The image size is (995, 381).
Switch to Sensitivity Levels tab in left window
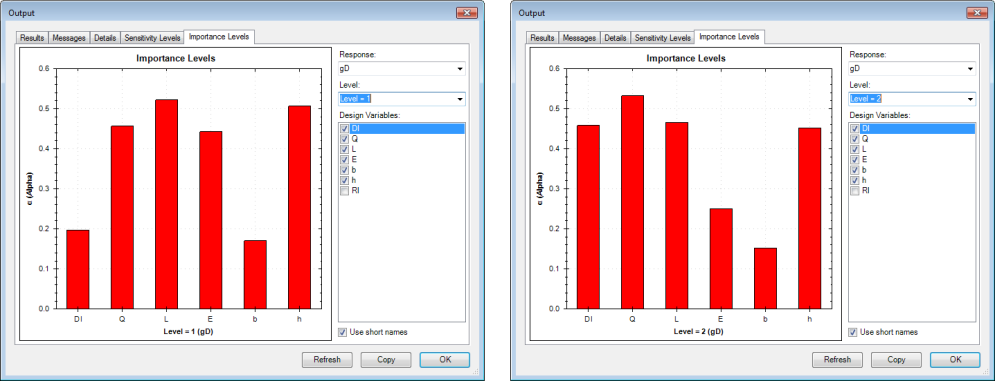click(152, 38)
